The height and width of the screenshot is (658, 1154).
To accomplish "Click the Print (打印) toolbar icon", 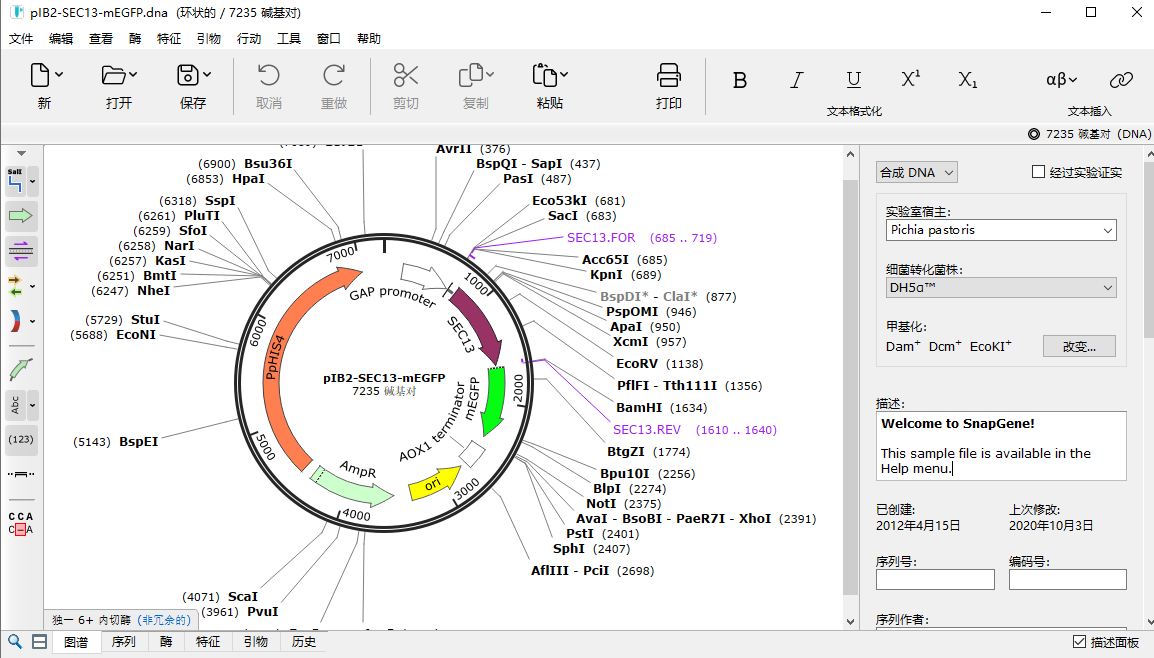I will 668,76.
